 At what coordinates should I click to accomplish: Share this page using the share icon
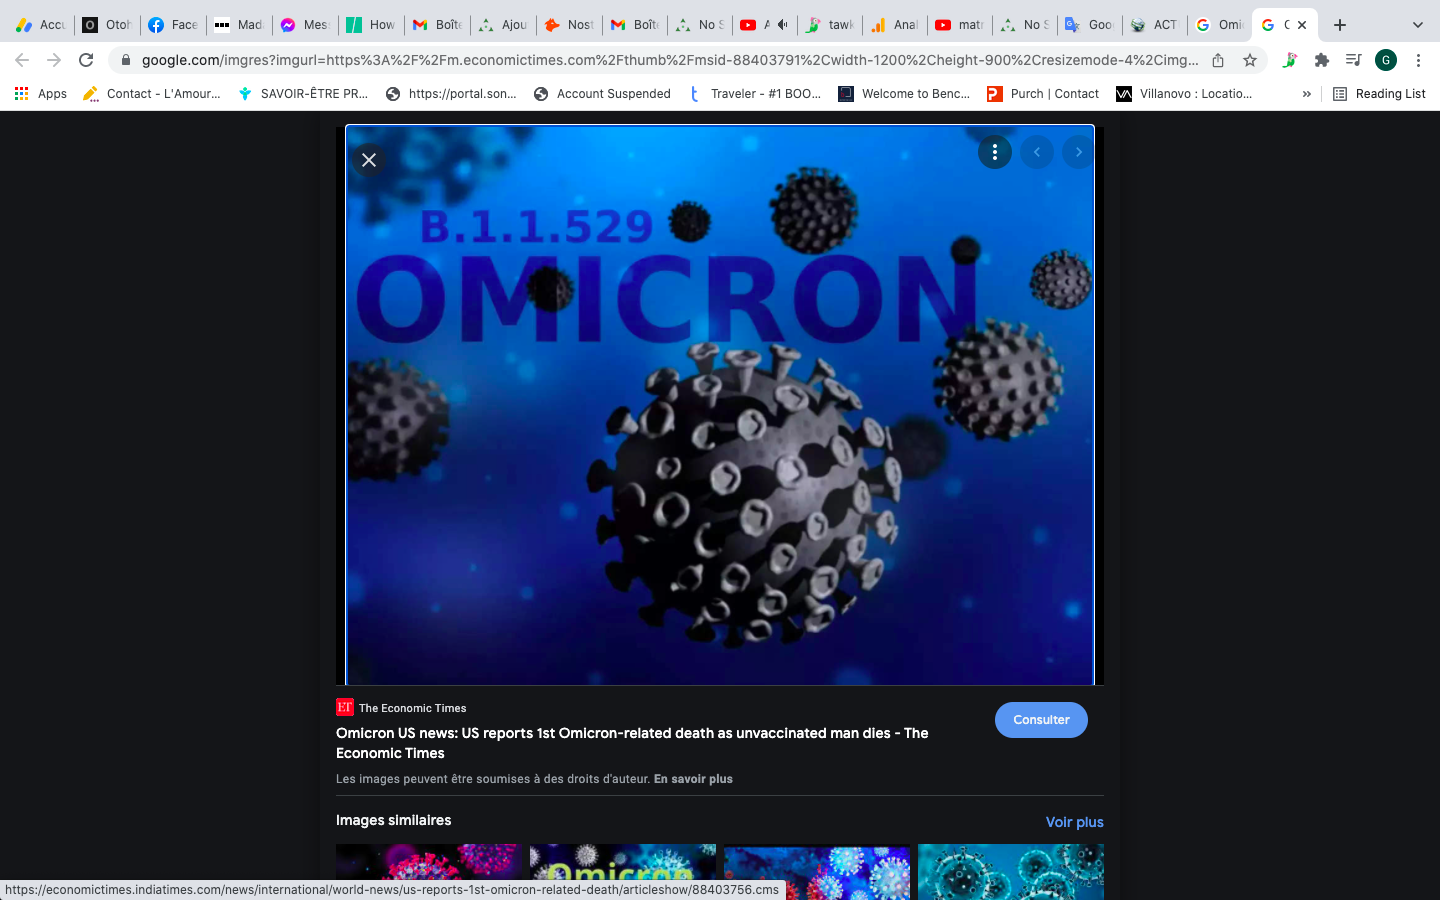[1218, 60]
